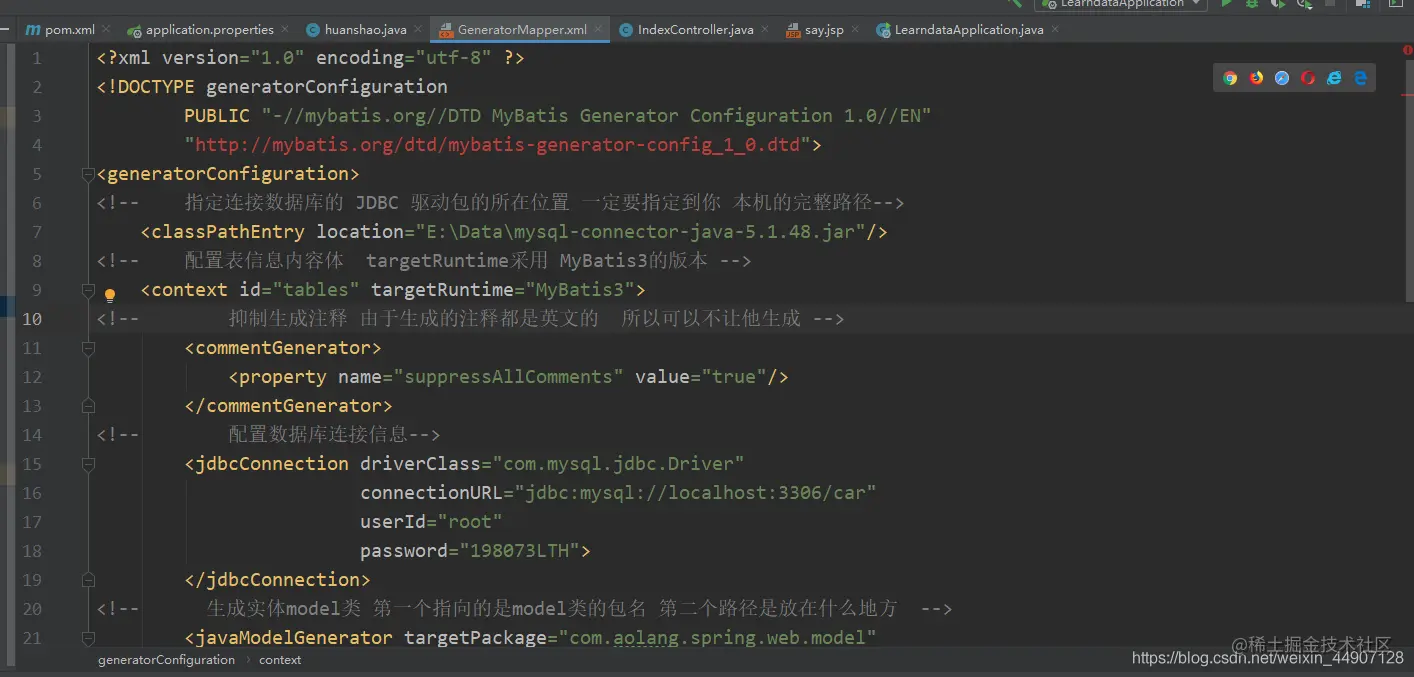Switch to the say.jsp tab
Viewport: 1414px width, 677px height.
pyautogui.click(x=823, y=30)
